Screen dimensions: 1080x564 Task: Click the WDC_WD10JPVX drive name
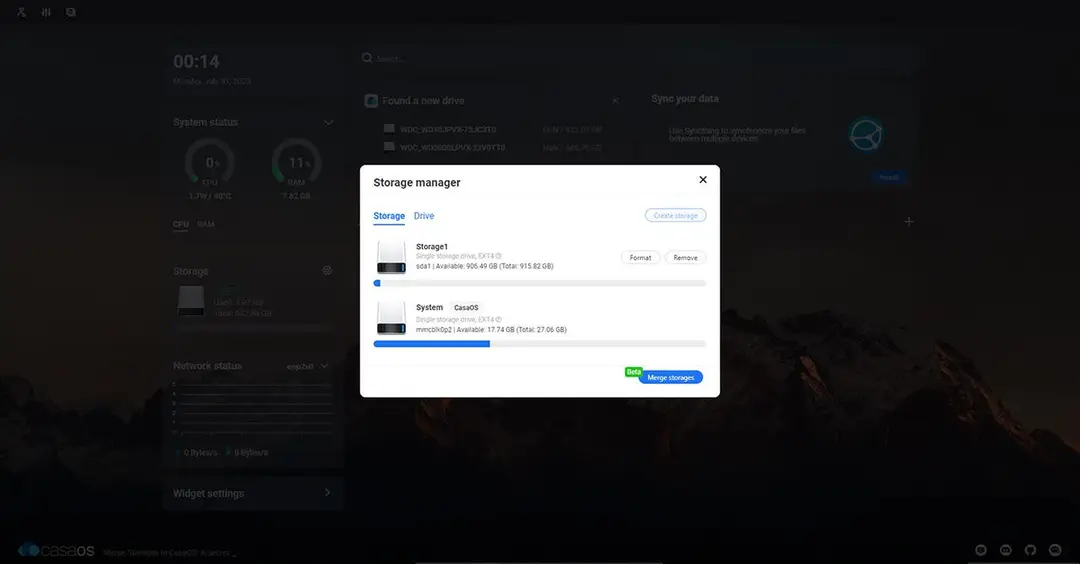448,129
